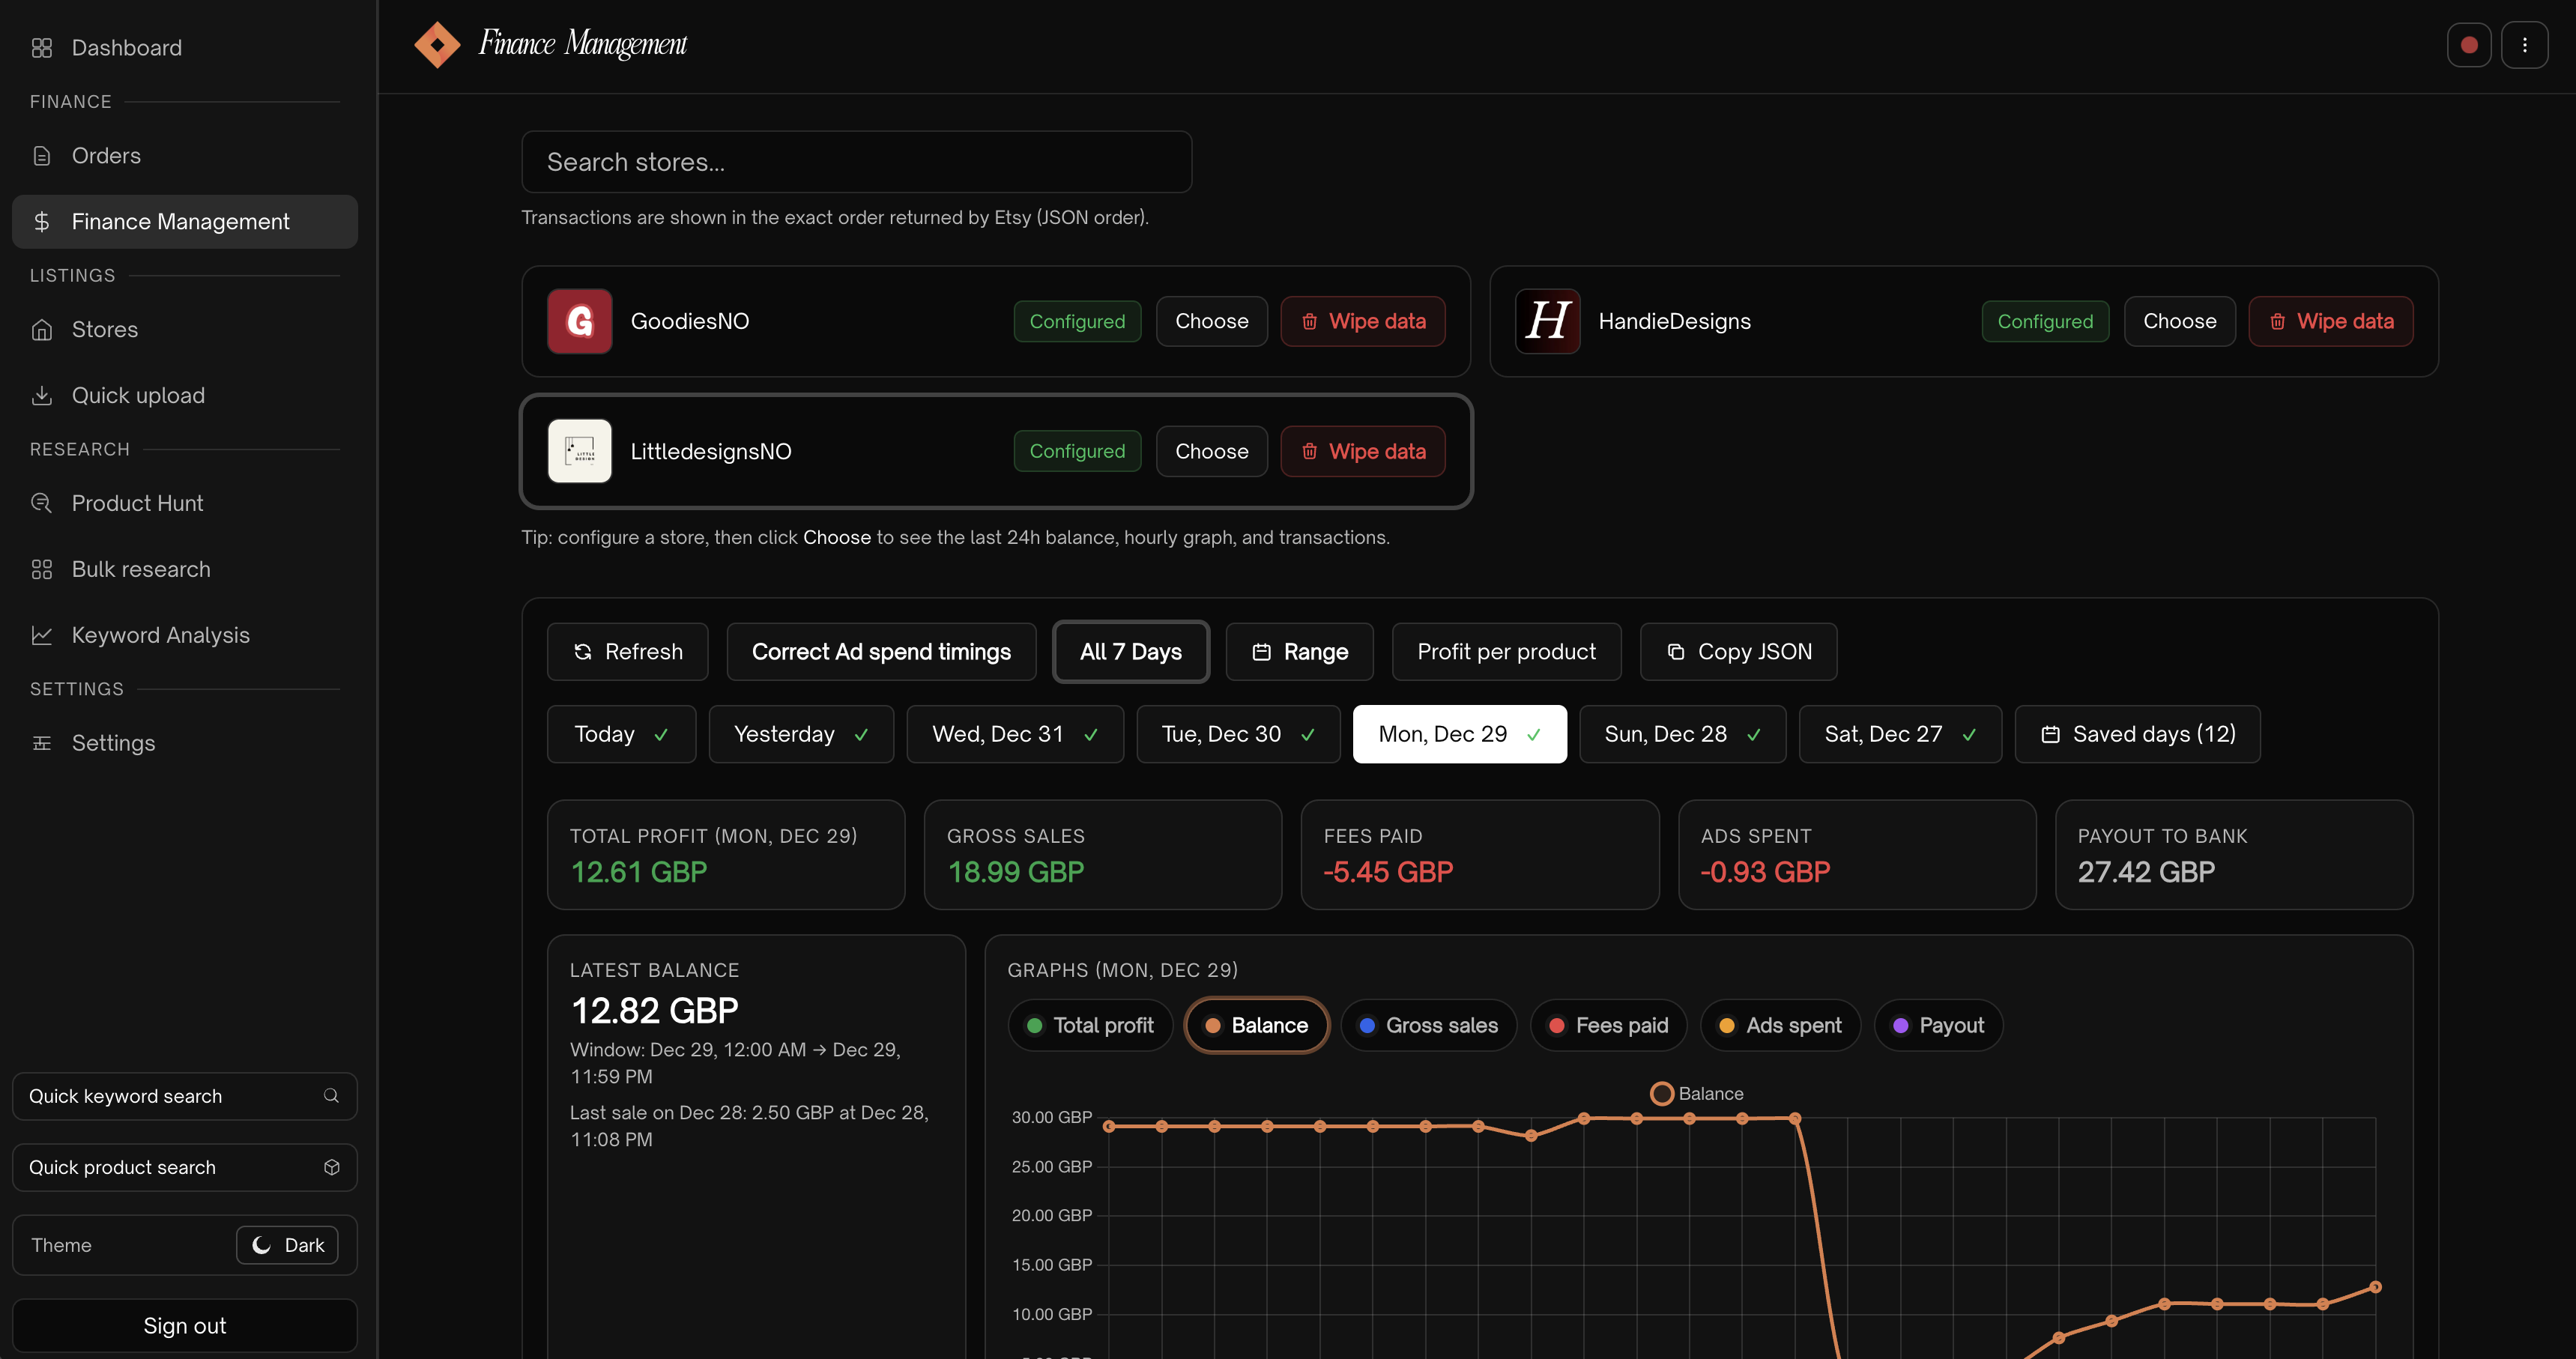The width and height of the screenshot is (2576, 1359).
Task: Click inside the Search stores field
Action: [x=857, y=161]
